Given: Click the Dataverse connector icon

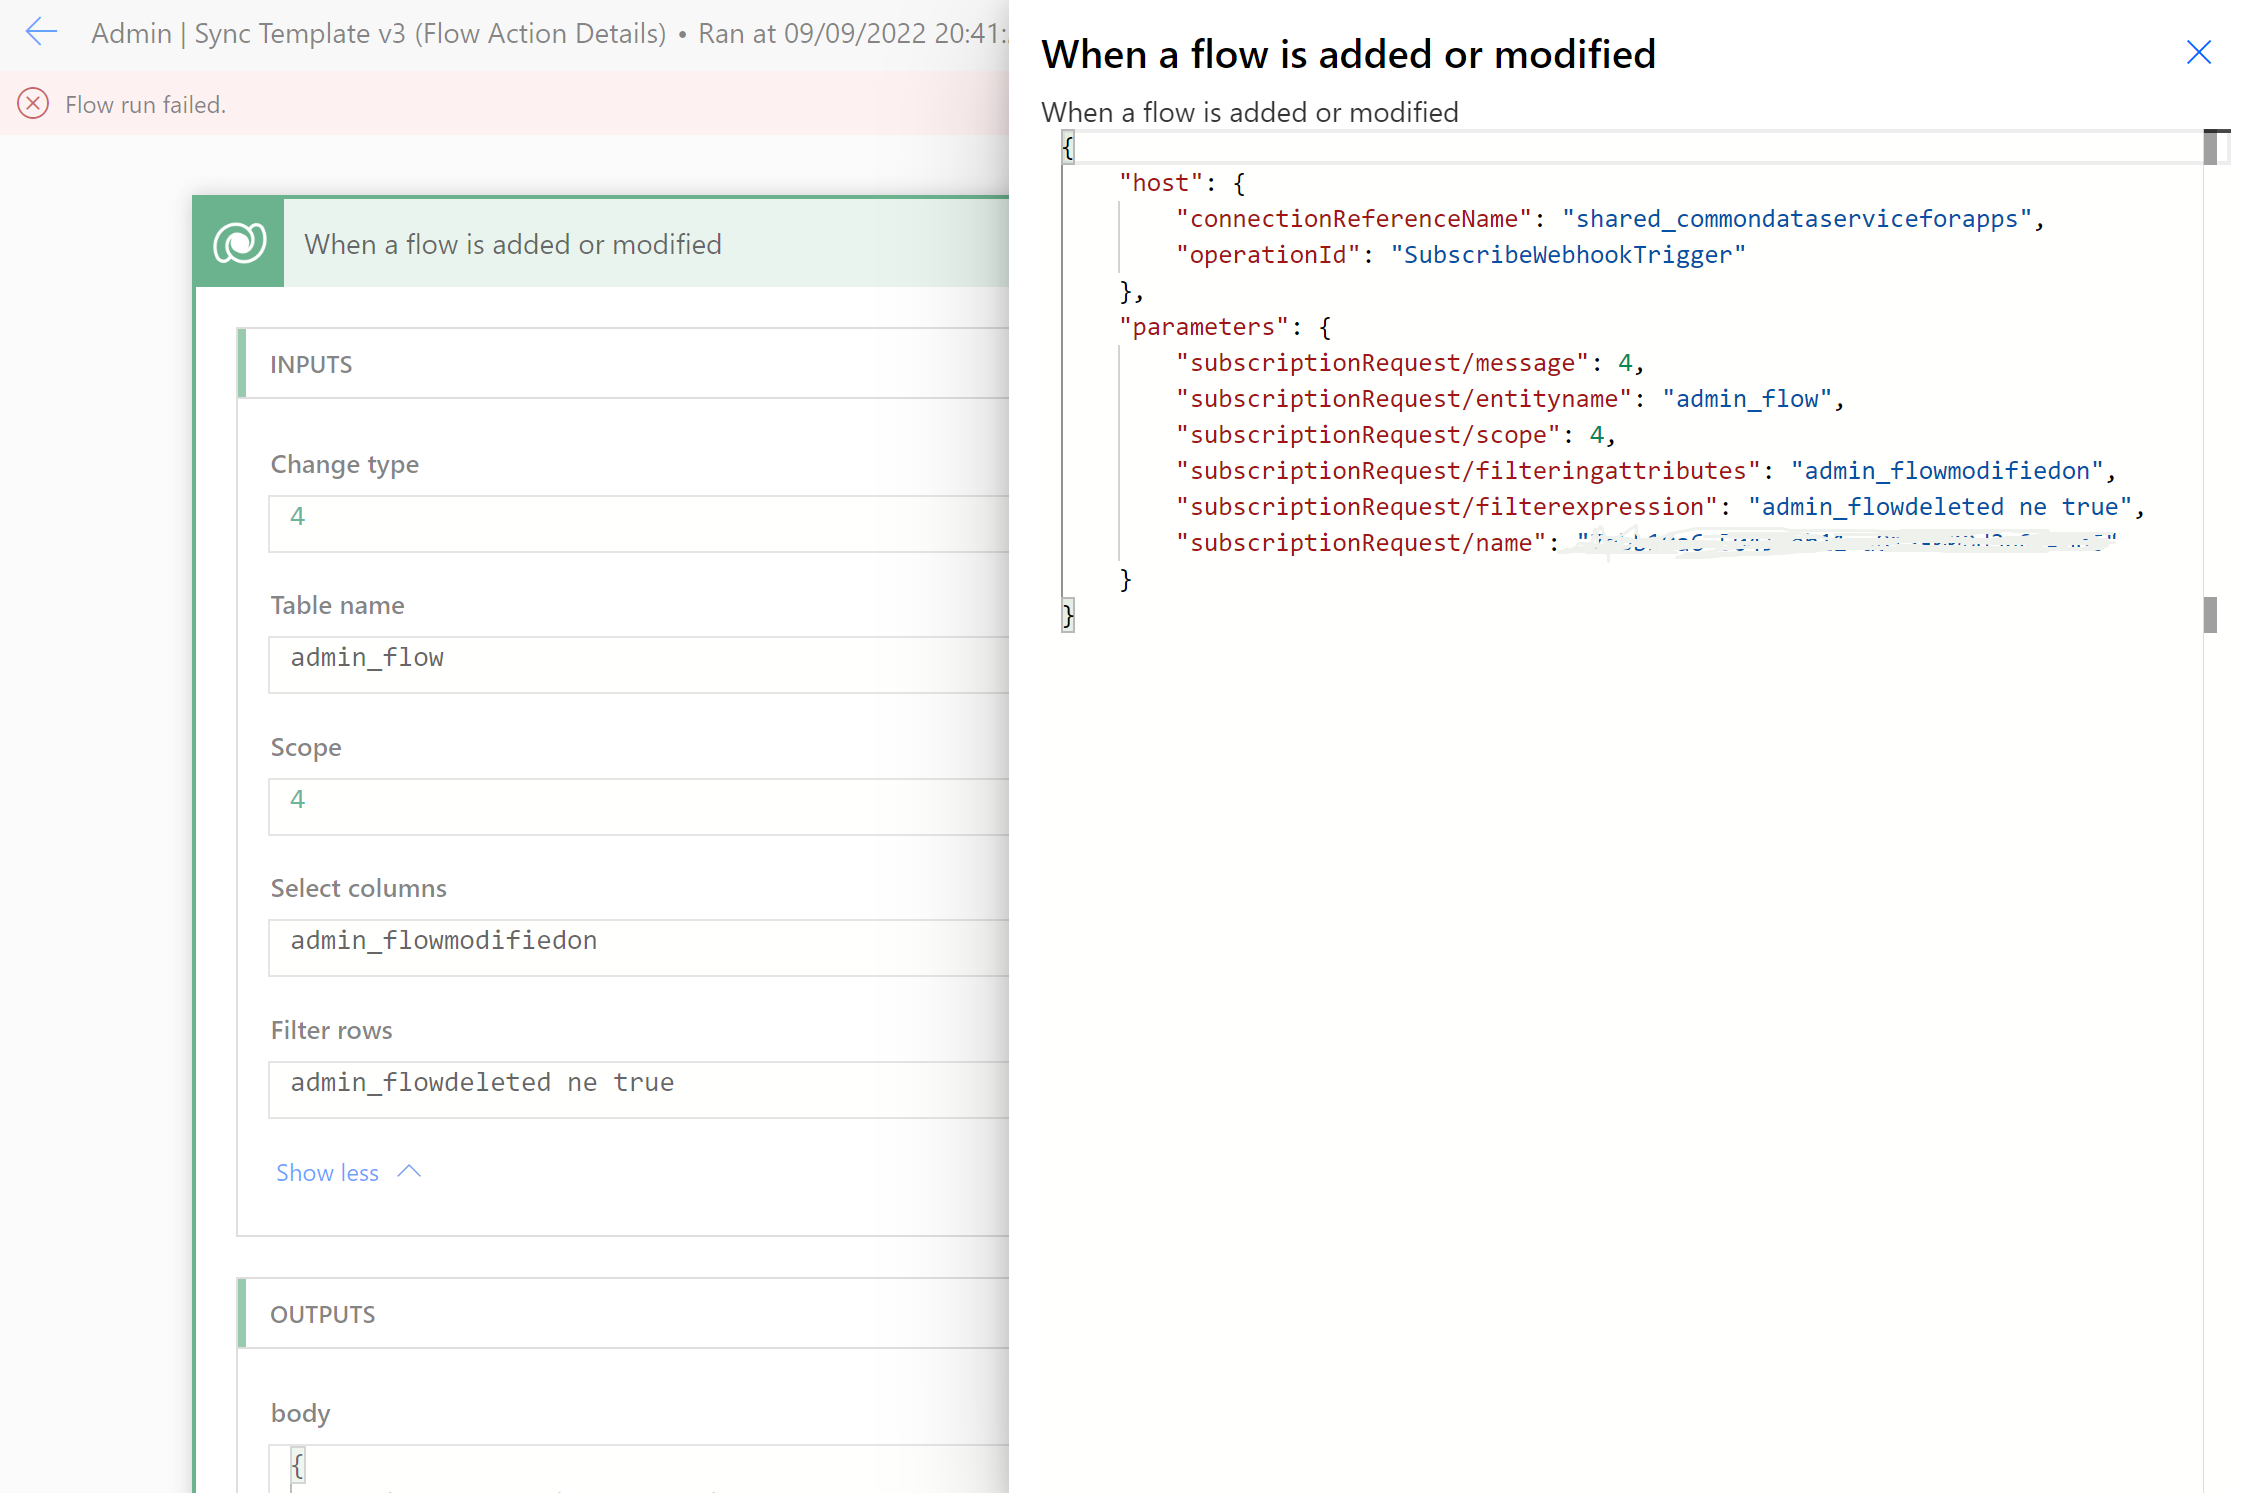Looking at the screenshot, I should [x=240, y=243].
